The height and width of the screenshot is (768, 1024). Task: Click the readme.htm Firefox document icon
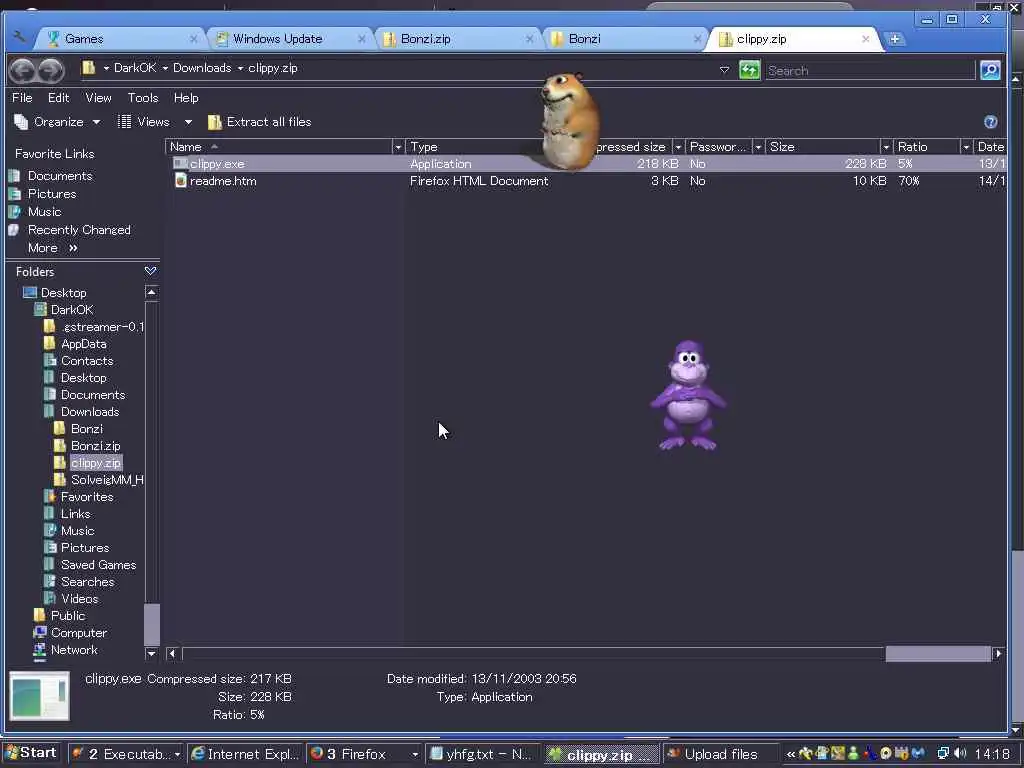coord(181,181)
